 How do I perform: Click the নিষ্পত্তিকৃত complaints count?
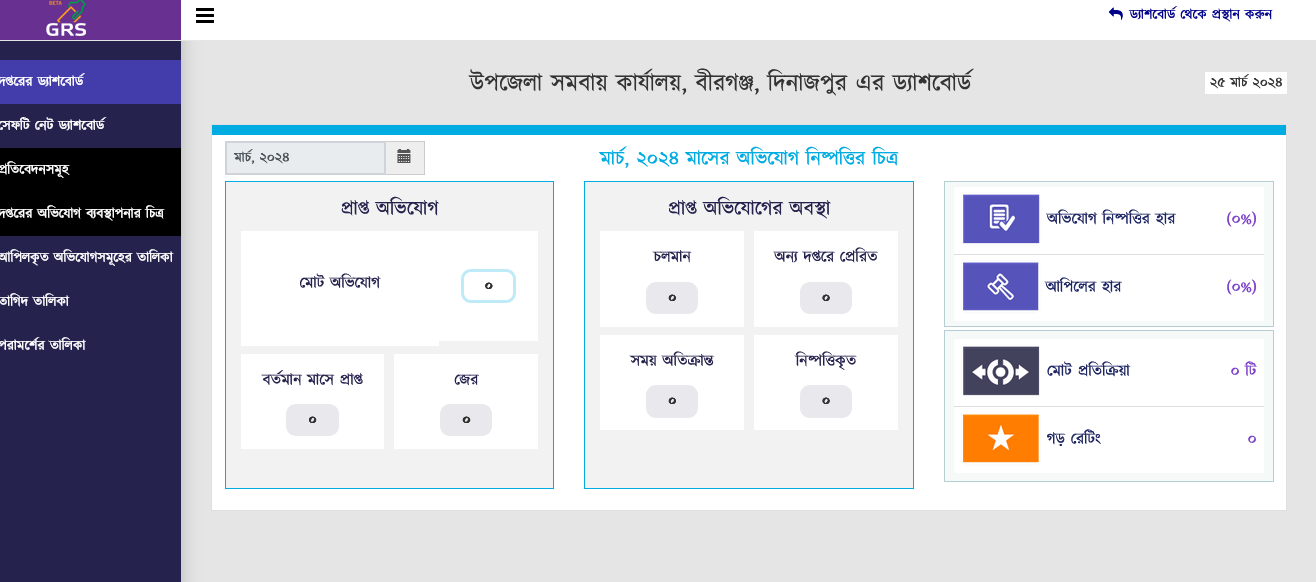[x=825, y=401]
